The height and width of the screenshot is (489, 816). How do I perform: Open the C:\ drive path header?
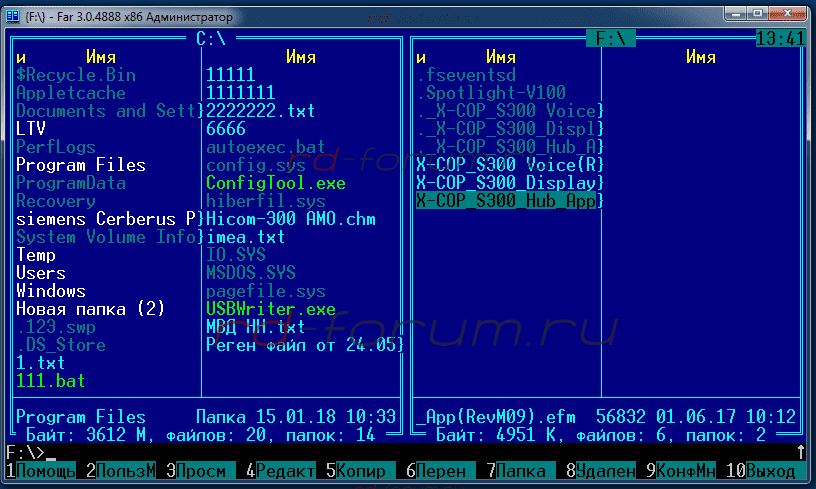[211, 39]
